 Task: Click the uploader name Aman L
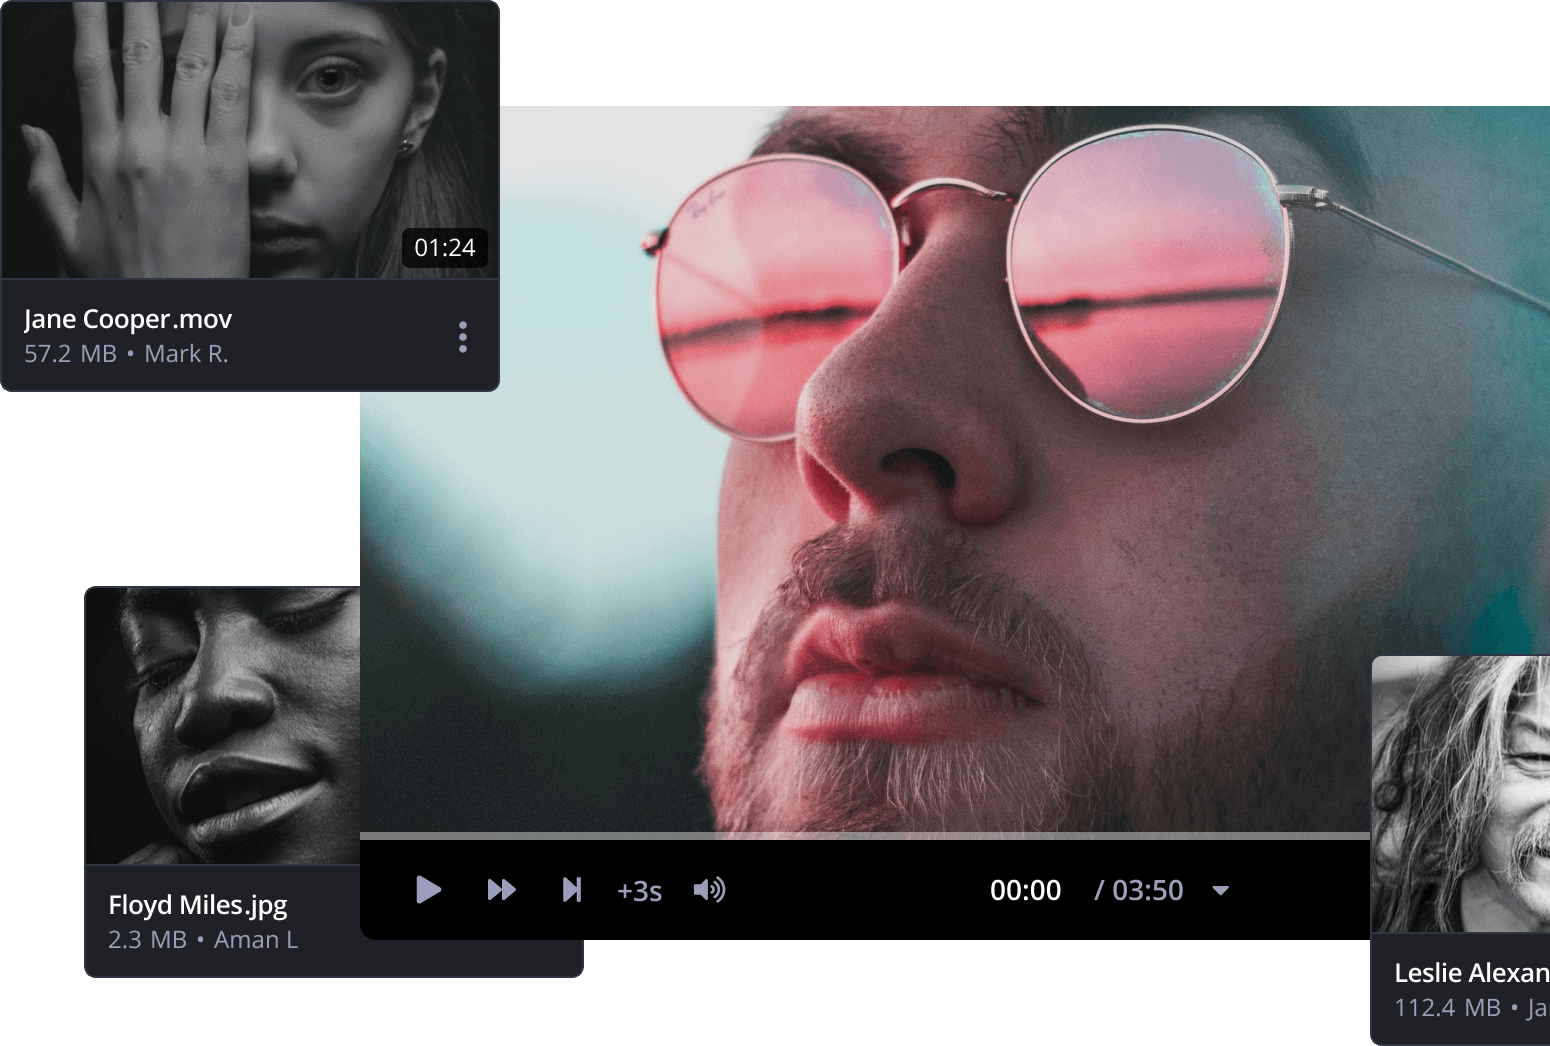point(256,940)
